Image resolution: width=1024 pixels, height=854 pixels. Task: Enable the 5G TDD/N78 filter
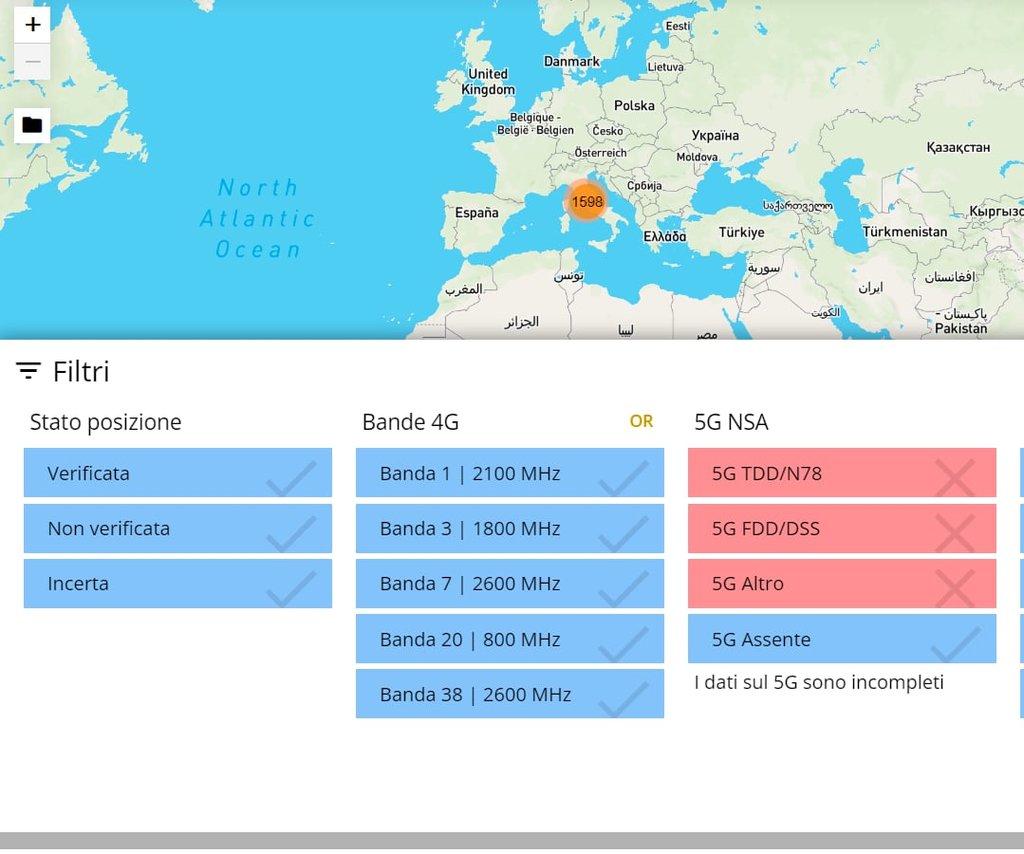tap(841, 473)
